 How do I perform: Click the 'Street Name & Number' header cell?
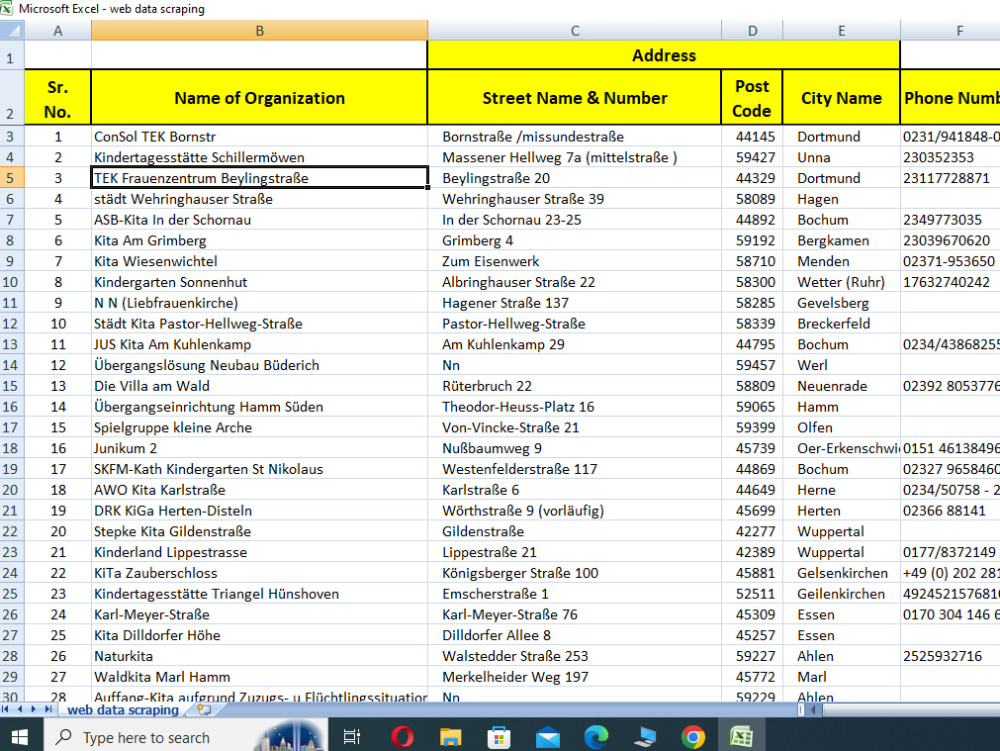574,98
